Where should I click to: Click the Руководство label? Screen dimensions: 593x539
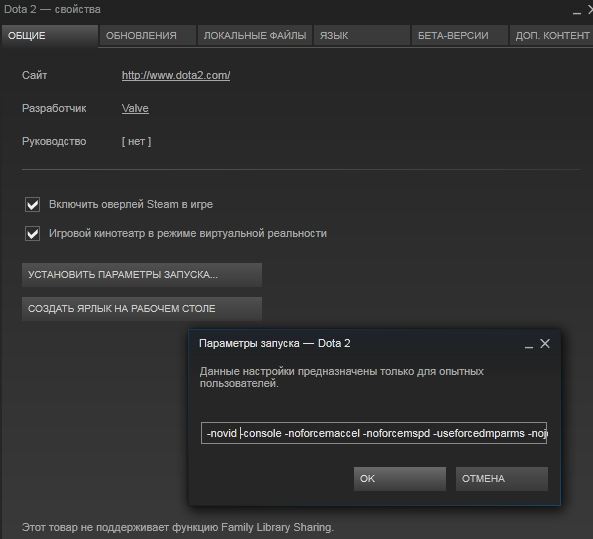click(x=54, y=141)
